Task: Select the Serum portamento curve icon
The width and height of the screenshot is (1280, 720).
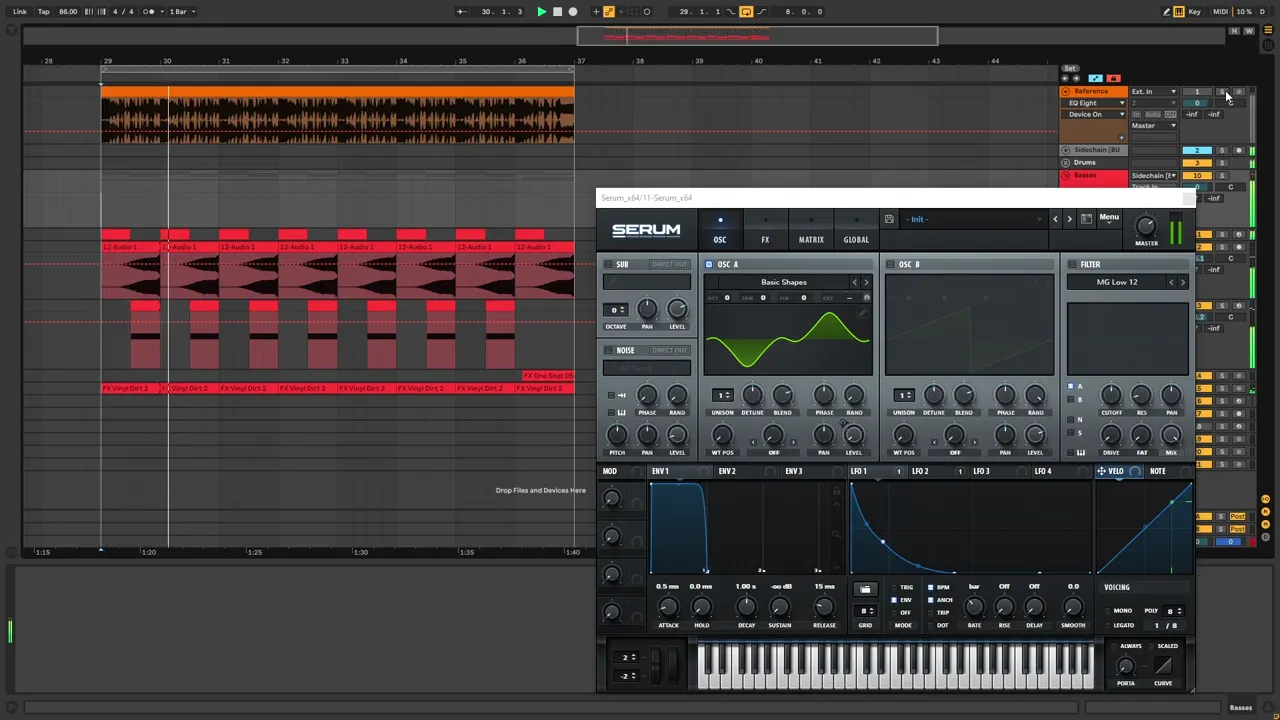Action: click(1163, 667)
